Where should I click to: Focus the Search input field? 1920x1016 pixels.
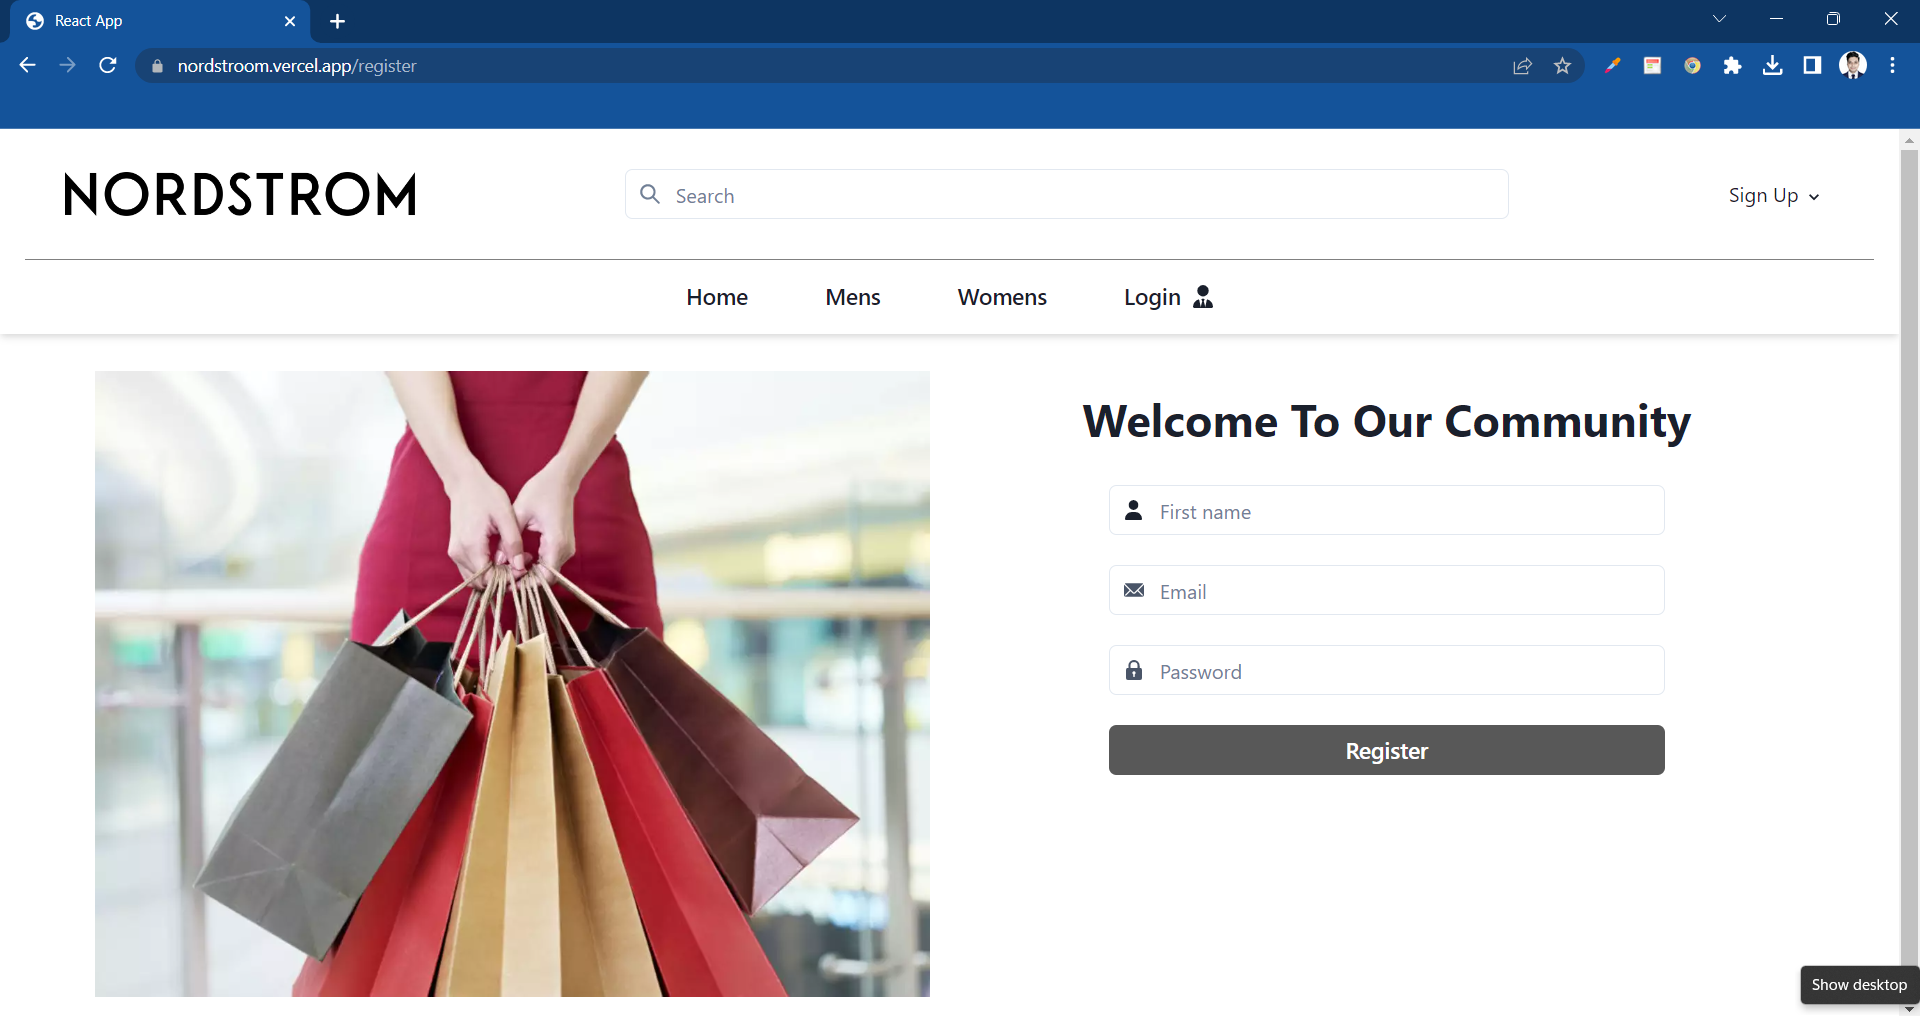click(1067, 194)
